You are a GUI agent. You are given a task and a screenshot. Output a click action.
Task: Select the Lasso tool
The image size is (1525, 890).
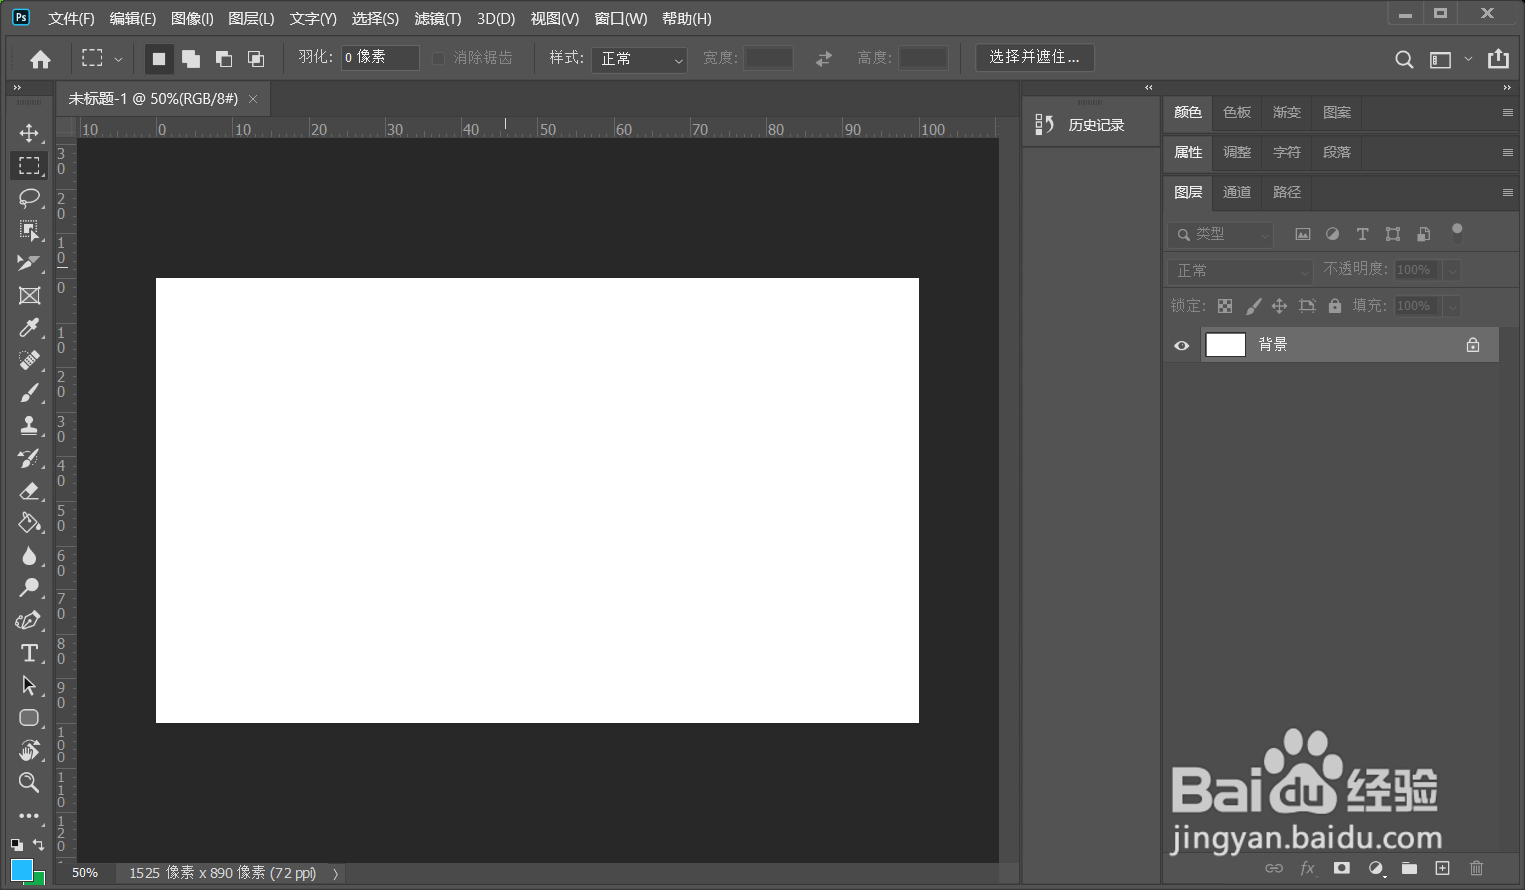click(x=29, y=198)
